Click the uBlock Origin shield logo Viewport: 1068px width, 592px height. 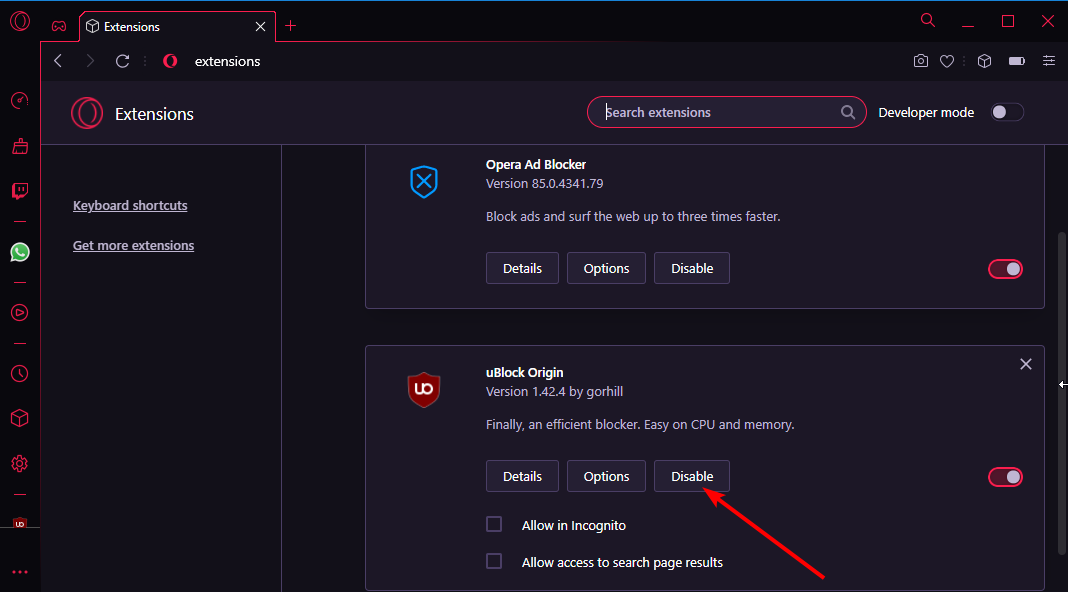tap(424, 390)
